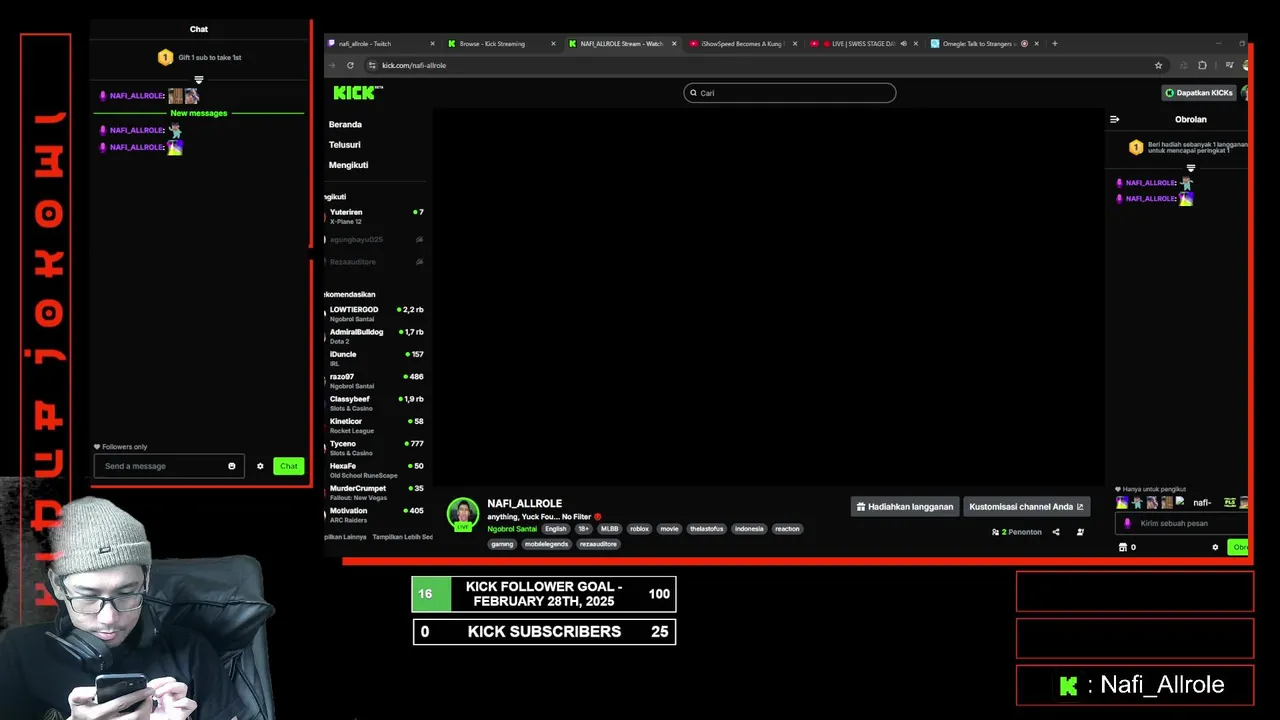Click the Kick logo in the site header

click(357, 92)
